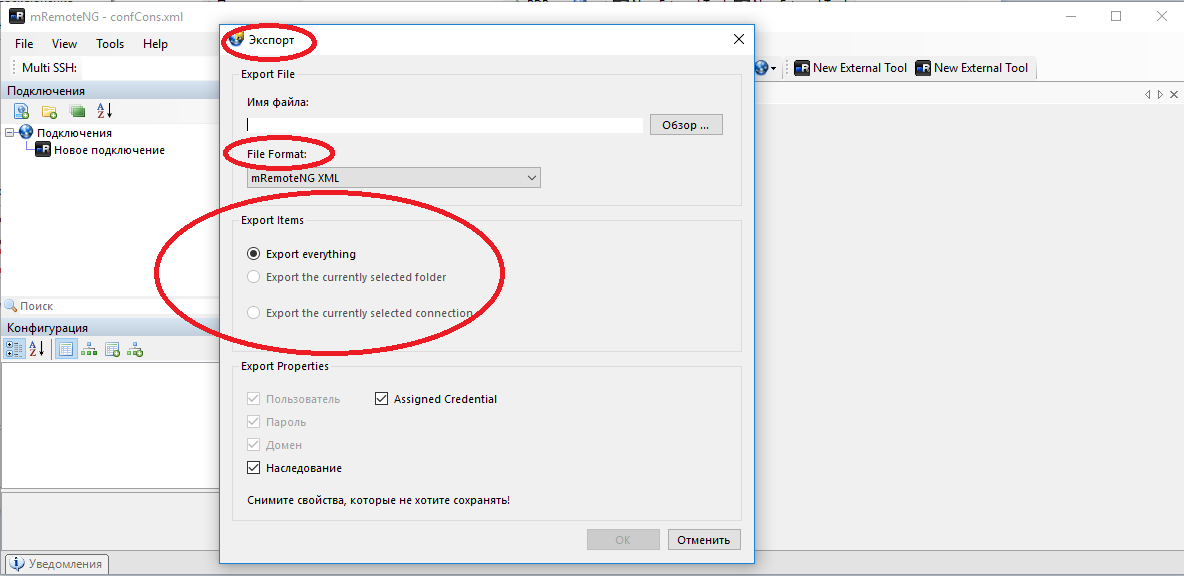Click the left tab-scroll arrow in document area
Image resolution: width=1184 pixels, height=576 pixels.
pyautogui.click(x=1148, y=94)
